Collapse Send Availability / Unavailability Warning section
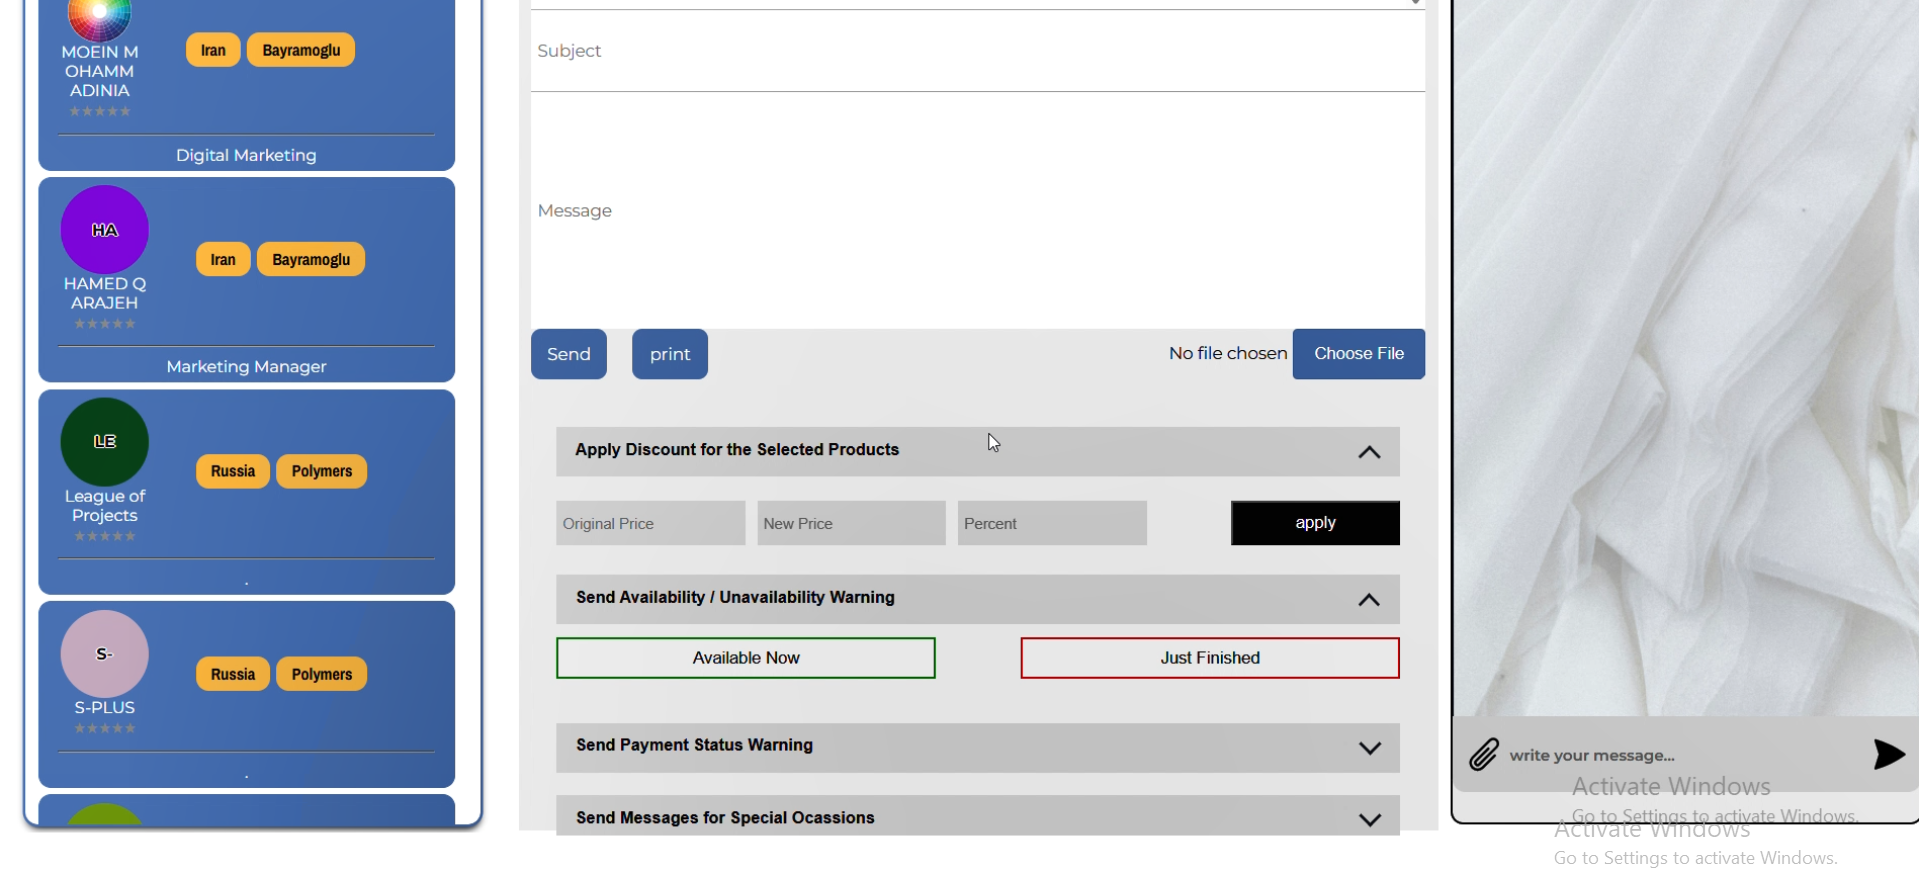The image size is (1919, 874). [x=1369, y=600]
